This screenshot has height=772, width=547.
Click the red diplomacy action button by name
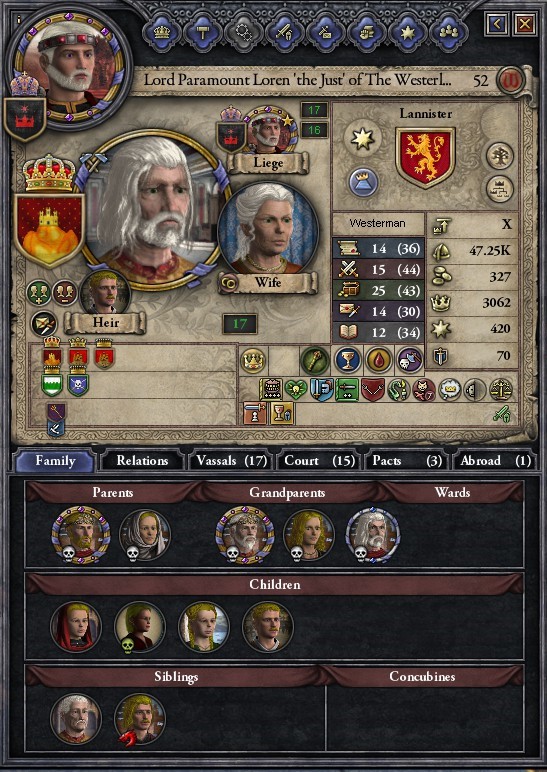(510, 80)
